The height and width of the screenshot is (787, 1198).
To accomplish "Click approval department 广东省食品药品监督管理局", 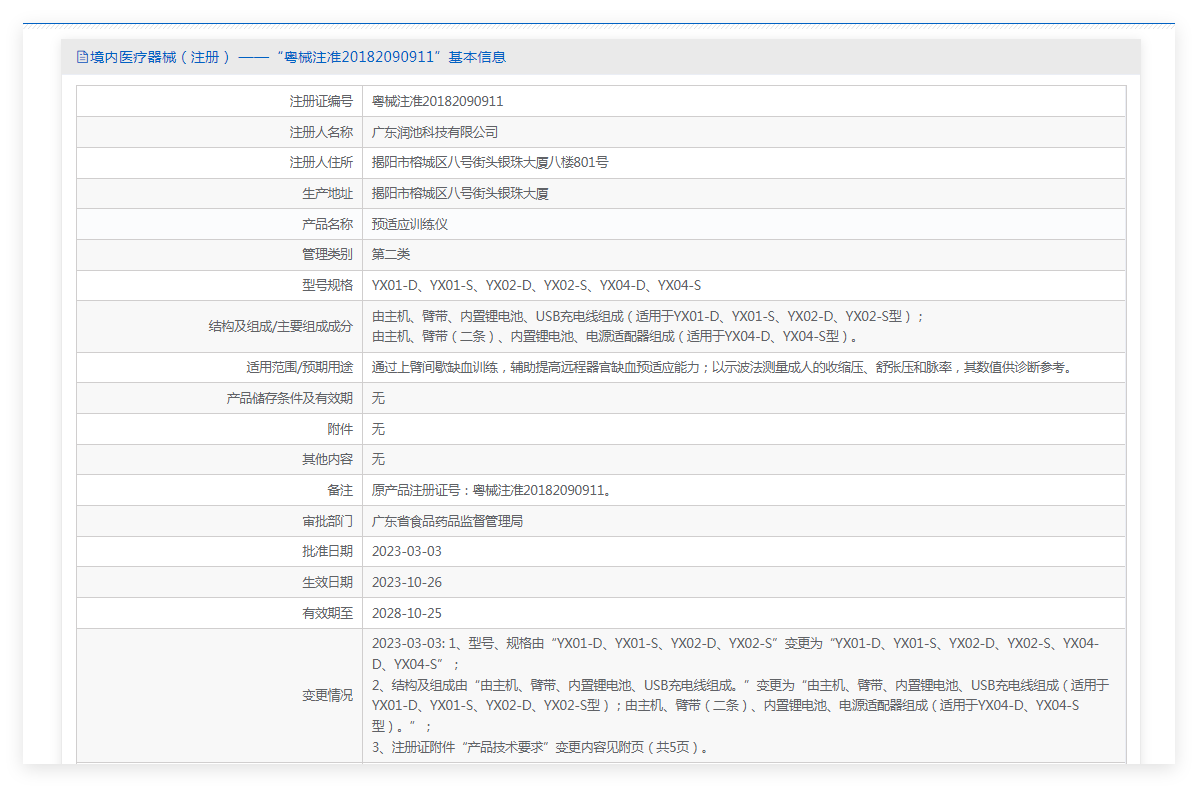I will point(447,521).
